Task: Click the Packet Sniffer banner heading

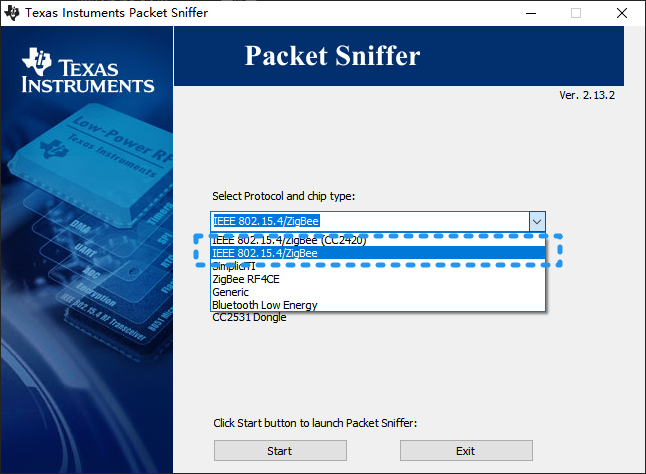Action: pos(332,56)
